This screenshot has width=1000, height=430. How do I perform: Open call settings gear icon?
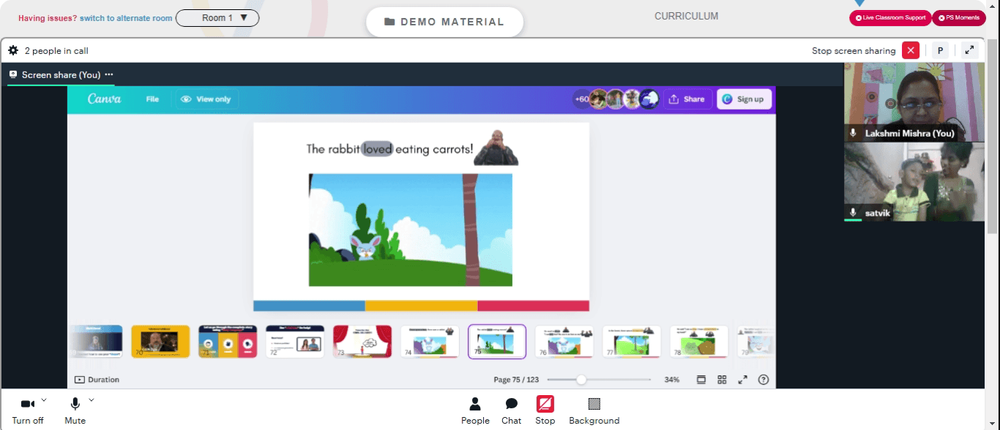click(13, 50)
